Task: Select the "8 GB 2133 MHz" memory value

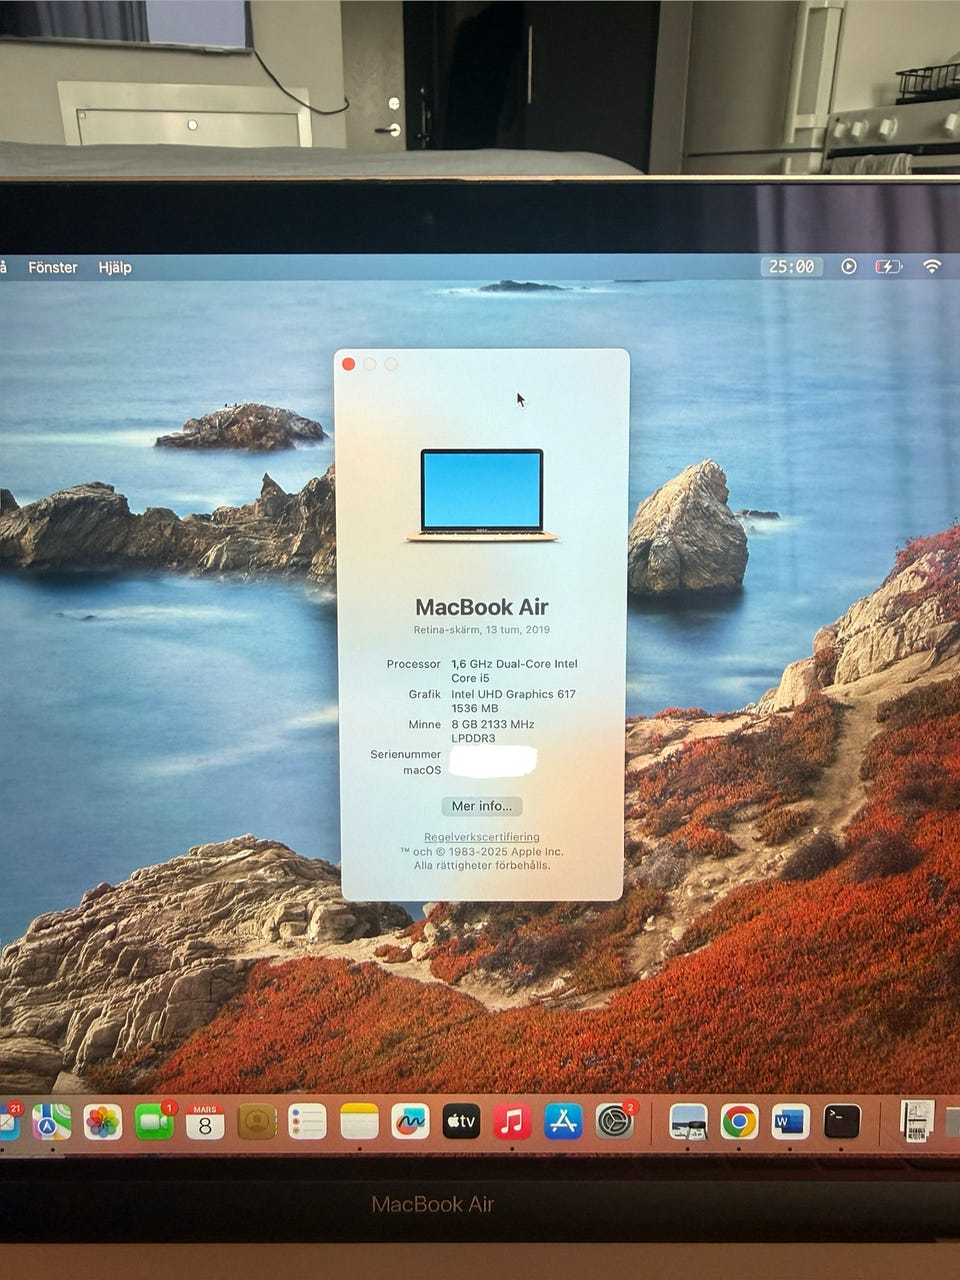Action: click(493, 724)
